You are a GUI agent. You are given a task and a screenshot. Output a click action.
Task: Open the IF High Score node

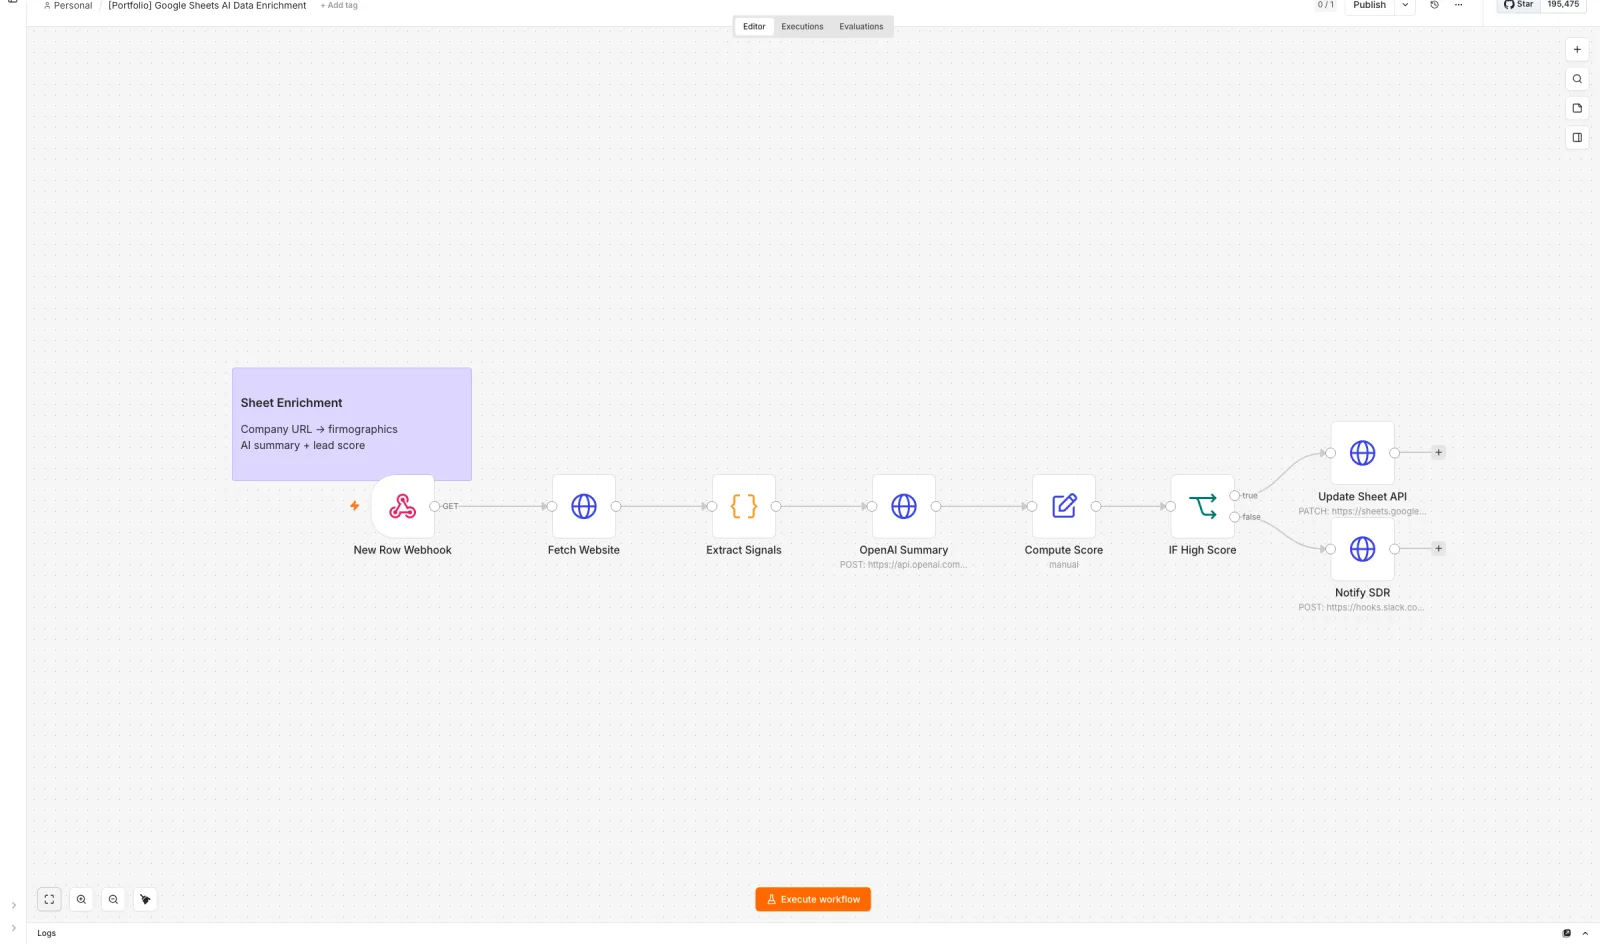[1202, 506]
